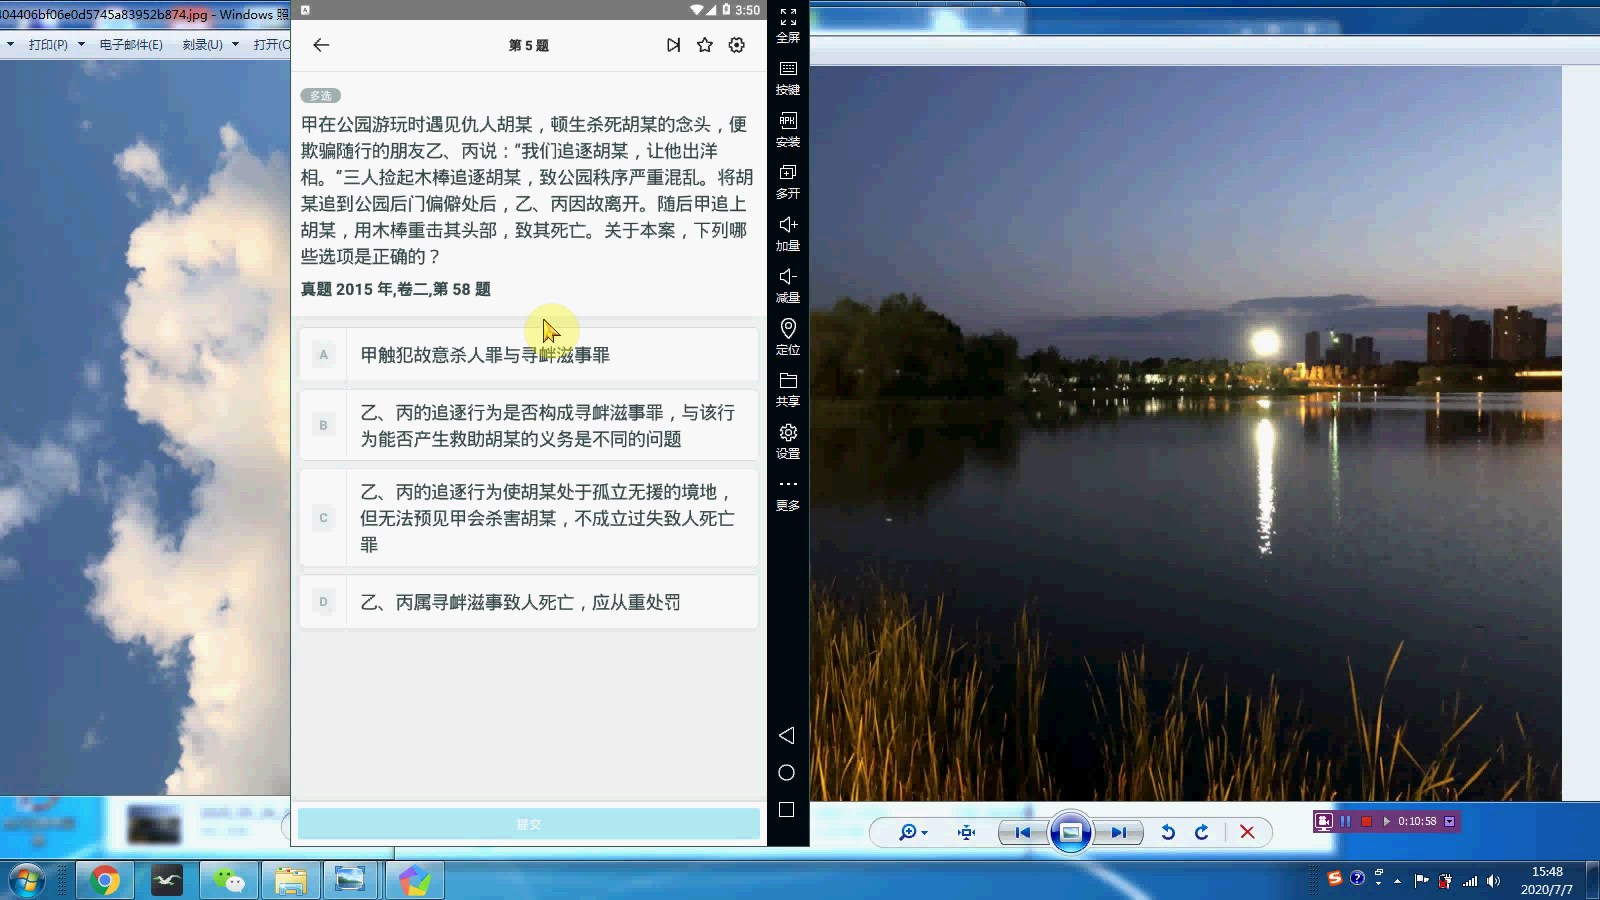Image resolution: width=1600 pixels, height=900 pixels.
Task: Select answer option A 甲触犯故意杀人罪
Action: [528, 355]
